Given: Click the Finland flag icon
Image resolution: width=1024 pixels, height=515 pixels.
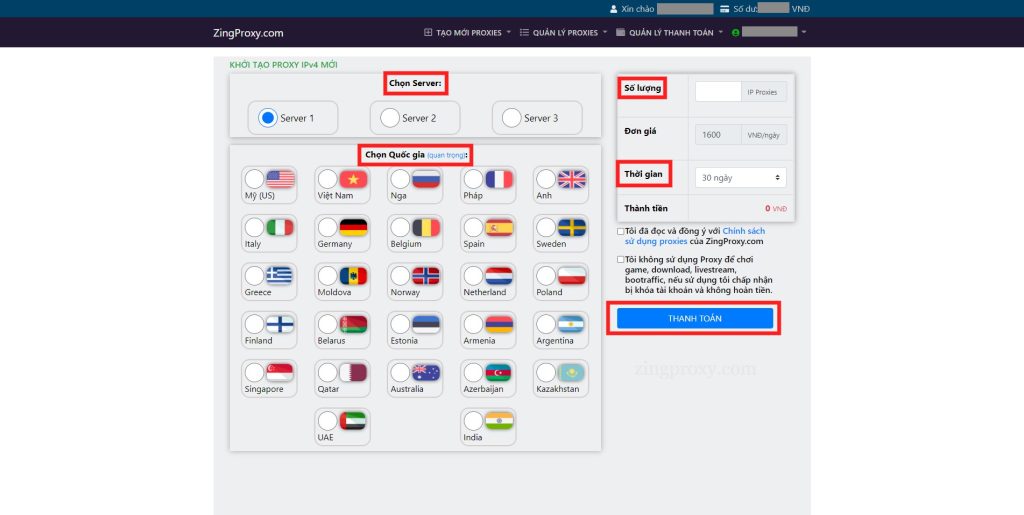Looking at the screenshot, I should [281, 324].
